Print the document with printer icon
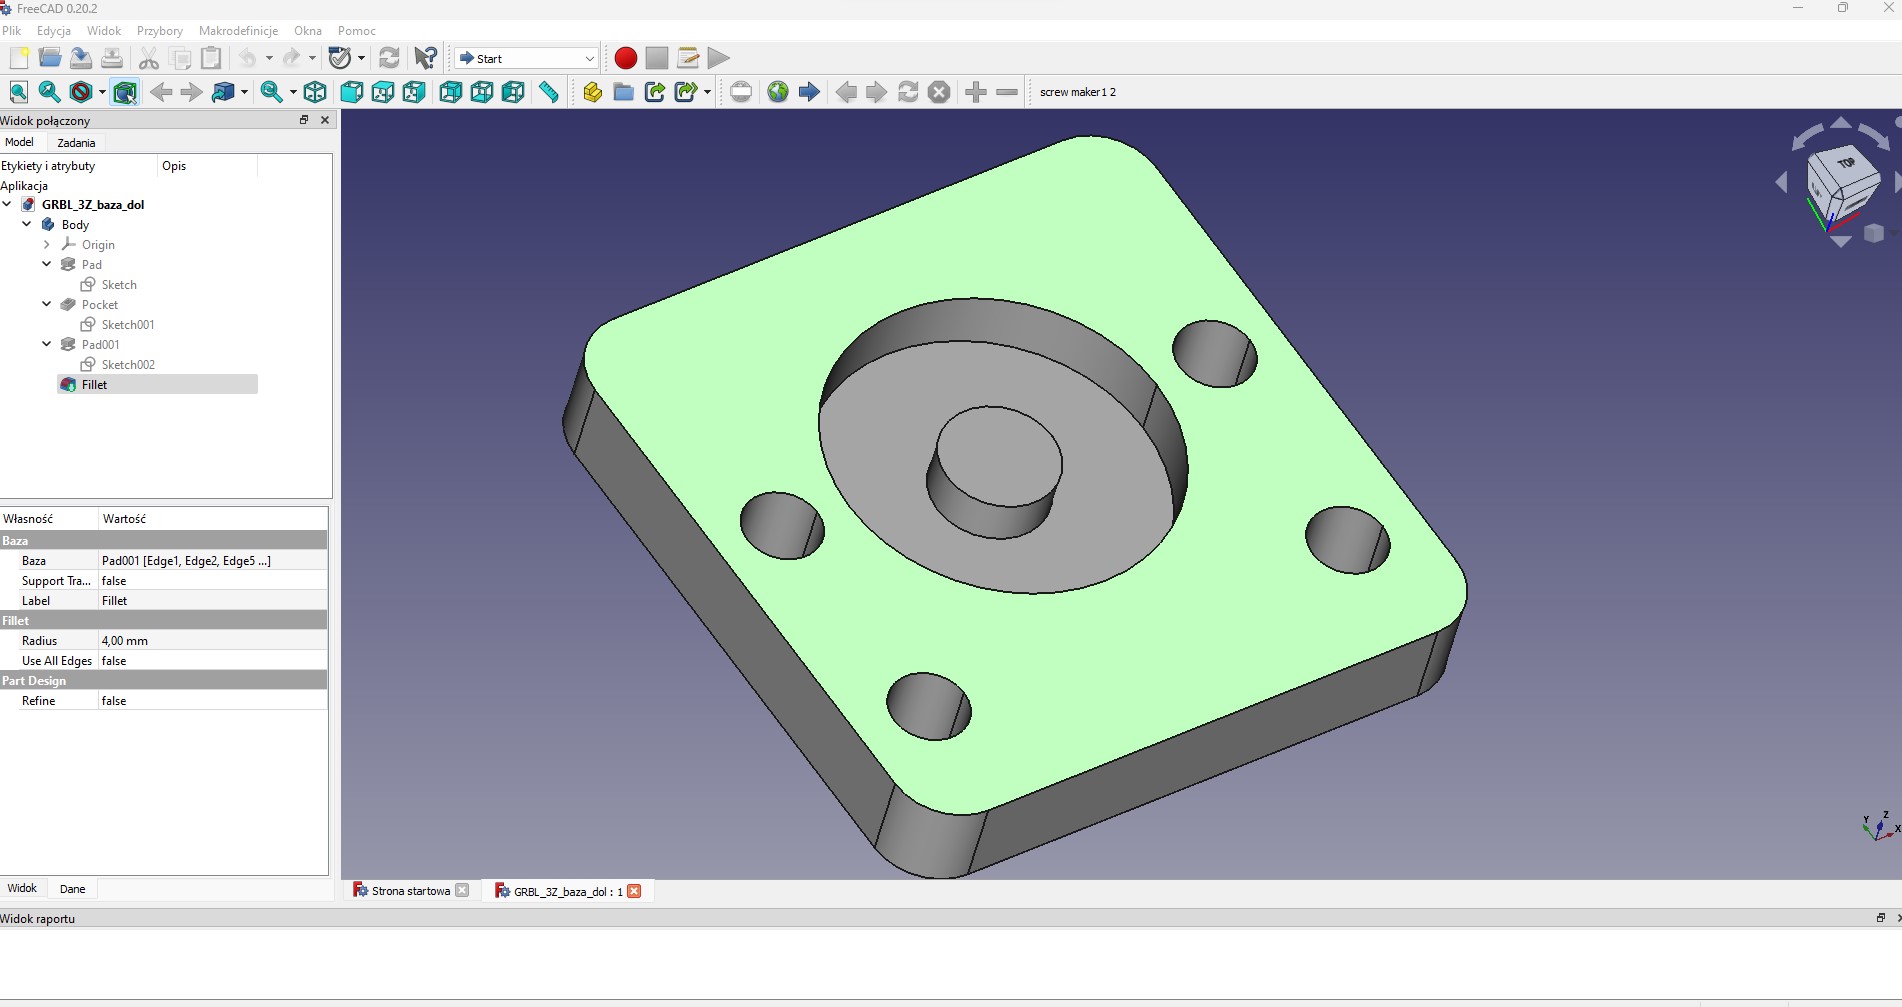Viewport: 1902px width, 1007px height. pos(112,58)
